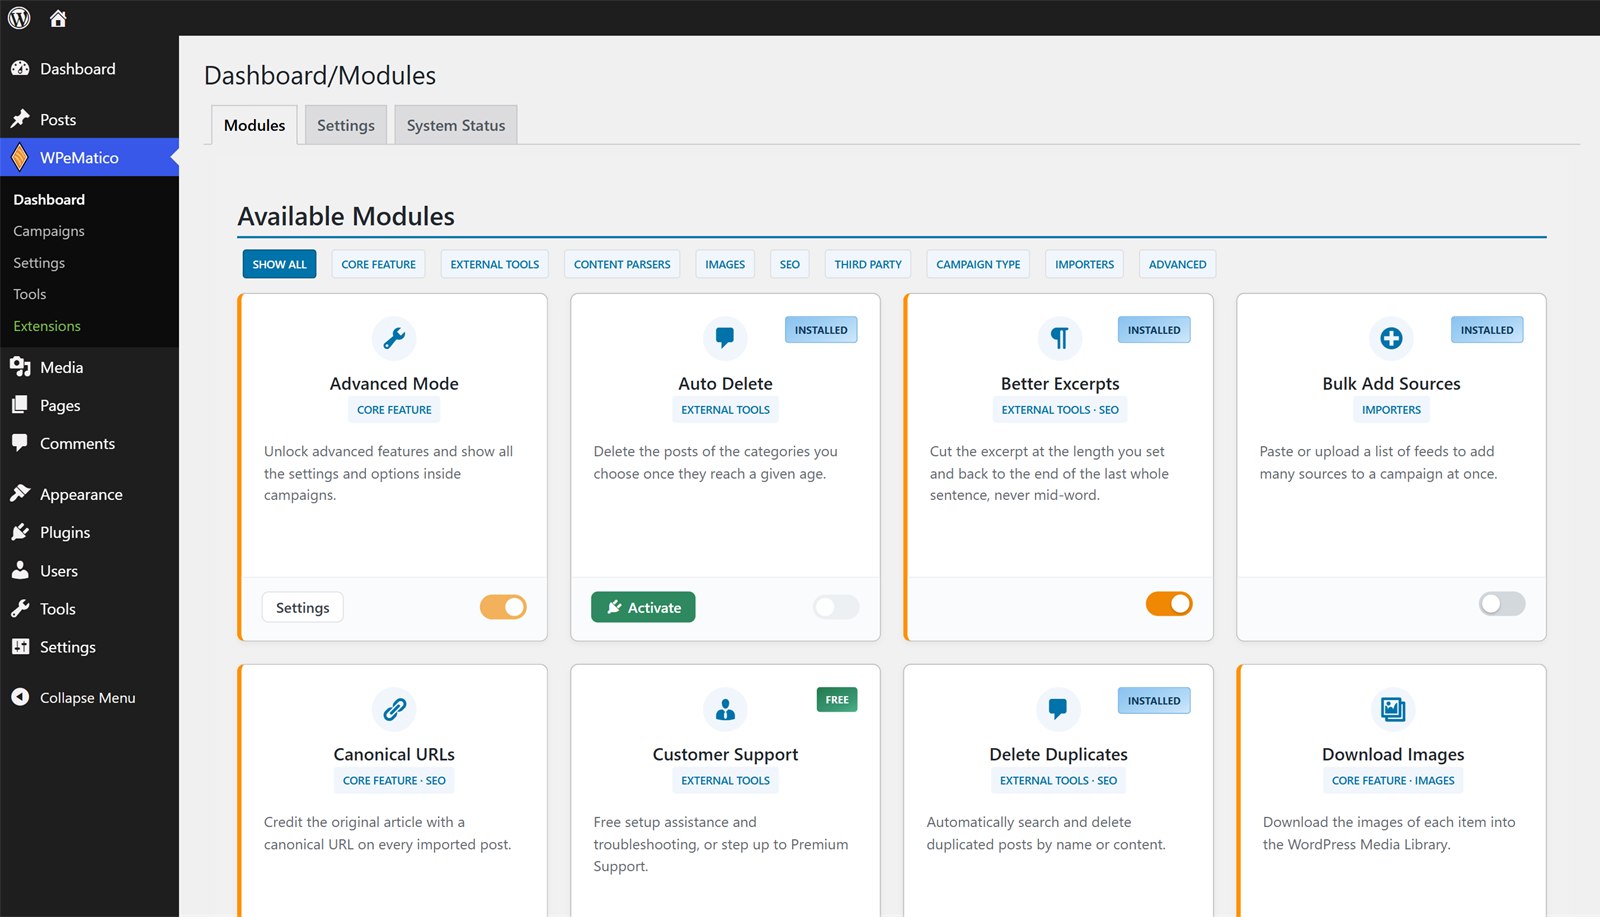Click Delete Duplicates' External Tools · SEO tag
Image resolution: width=1600 pixels, height=917 pixels.
pos(1058,781)
